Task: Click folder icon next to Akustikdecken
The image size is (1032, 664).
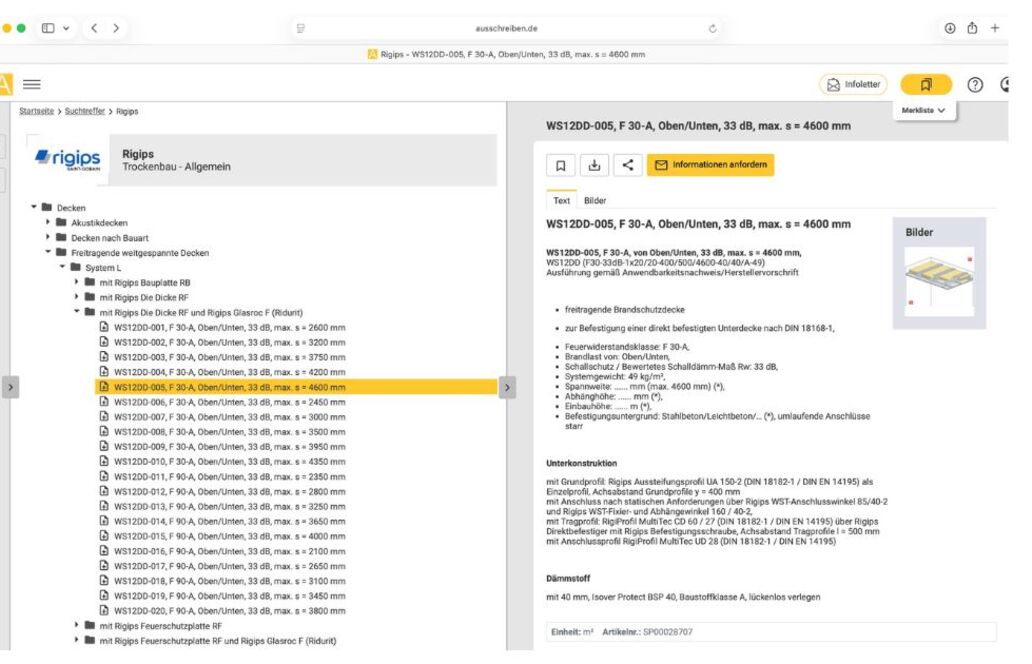Action: (61, 222)
